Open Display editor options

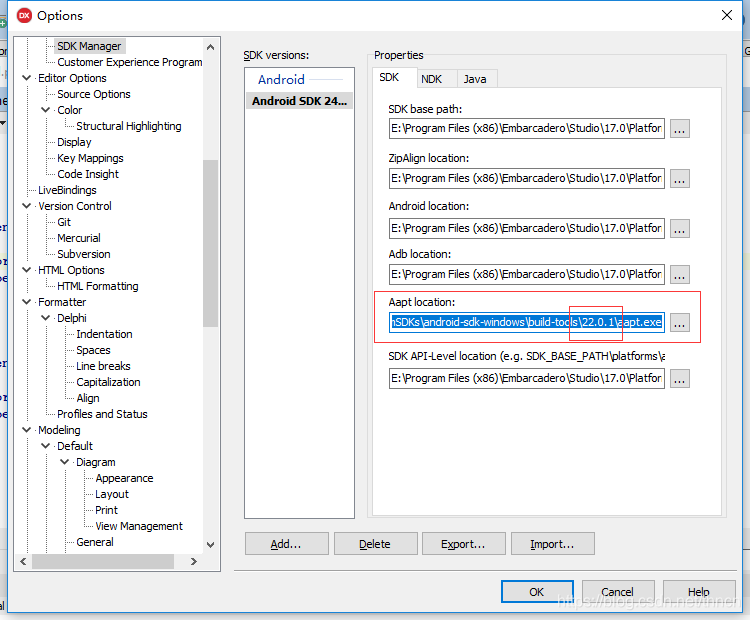[74, 142]
